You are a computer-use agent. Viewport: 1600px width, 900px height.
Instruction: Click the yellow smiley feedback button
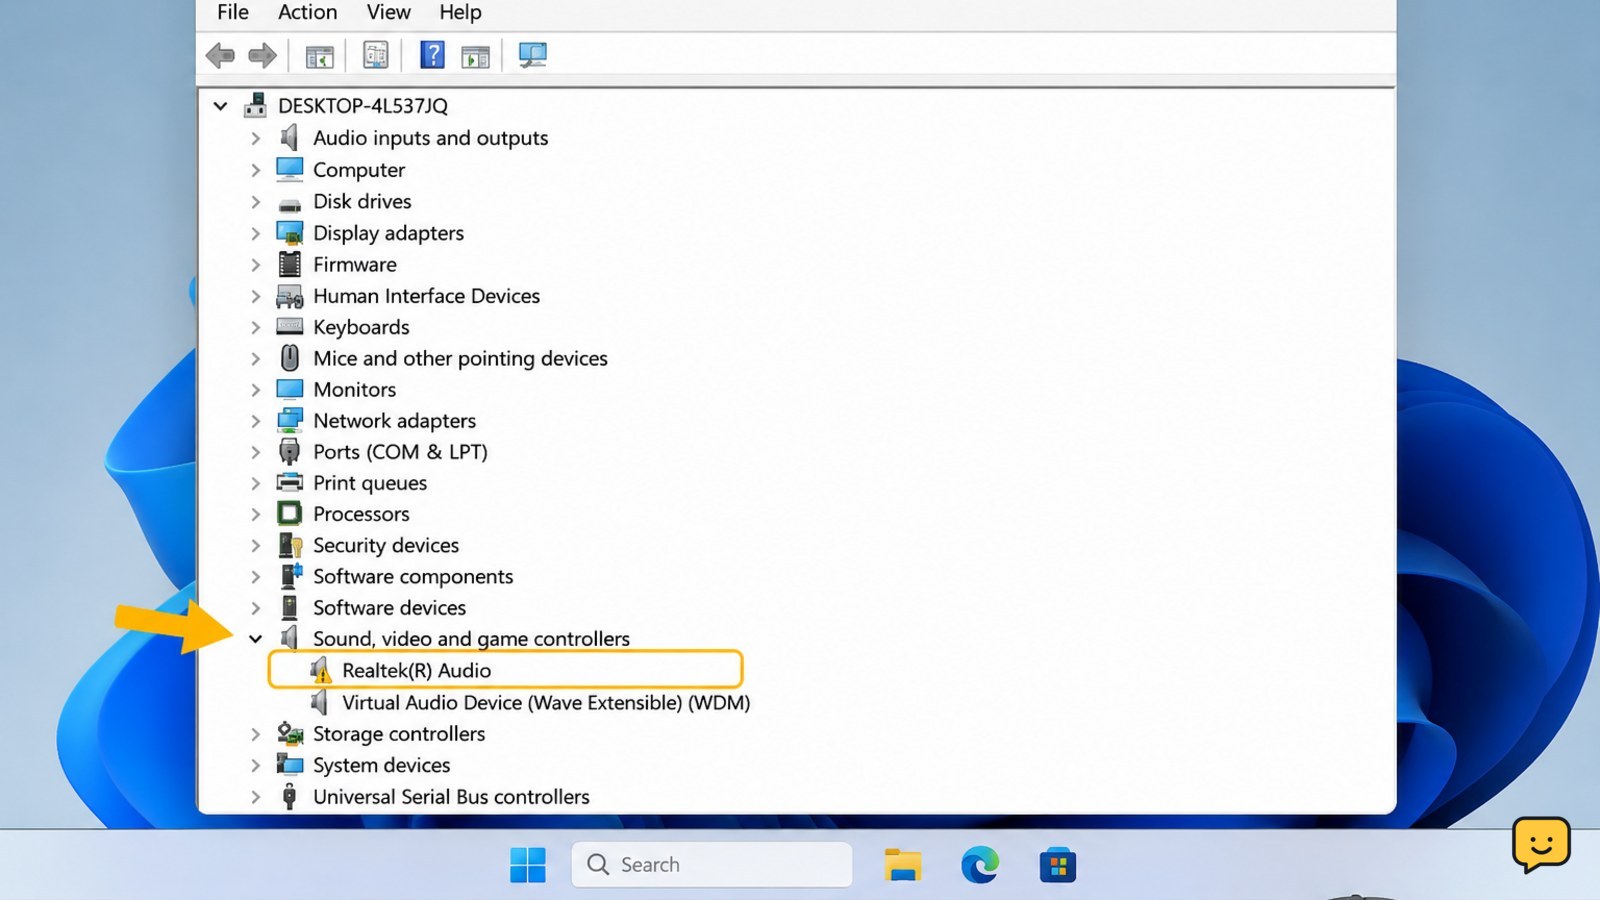(x=1541, y=845)
